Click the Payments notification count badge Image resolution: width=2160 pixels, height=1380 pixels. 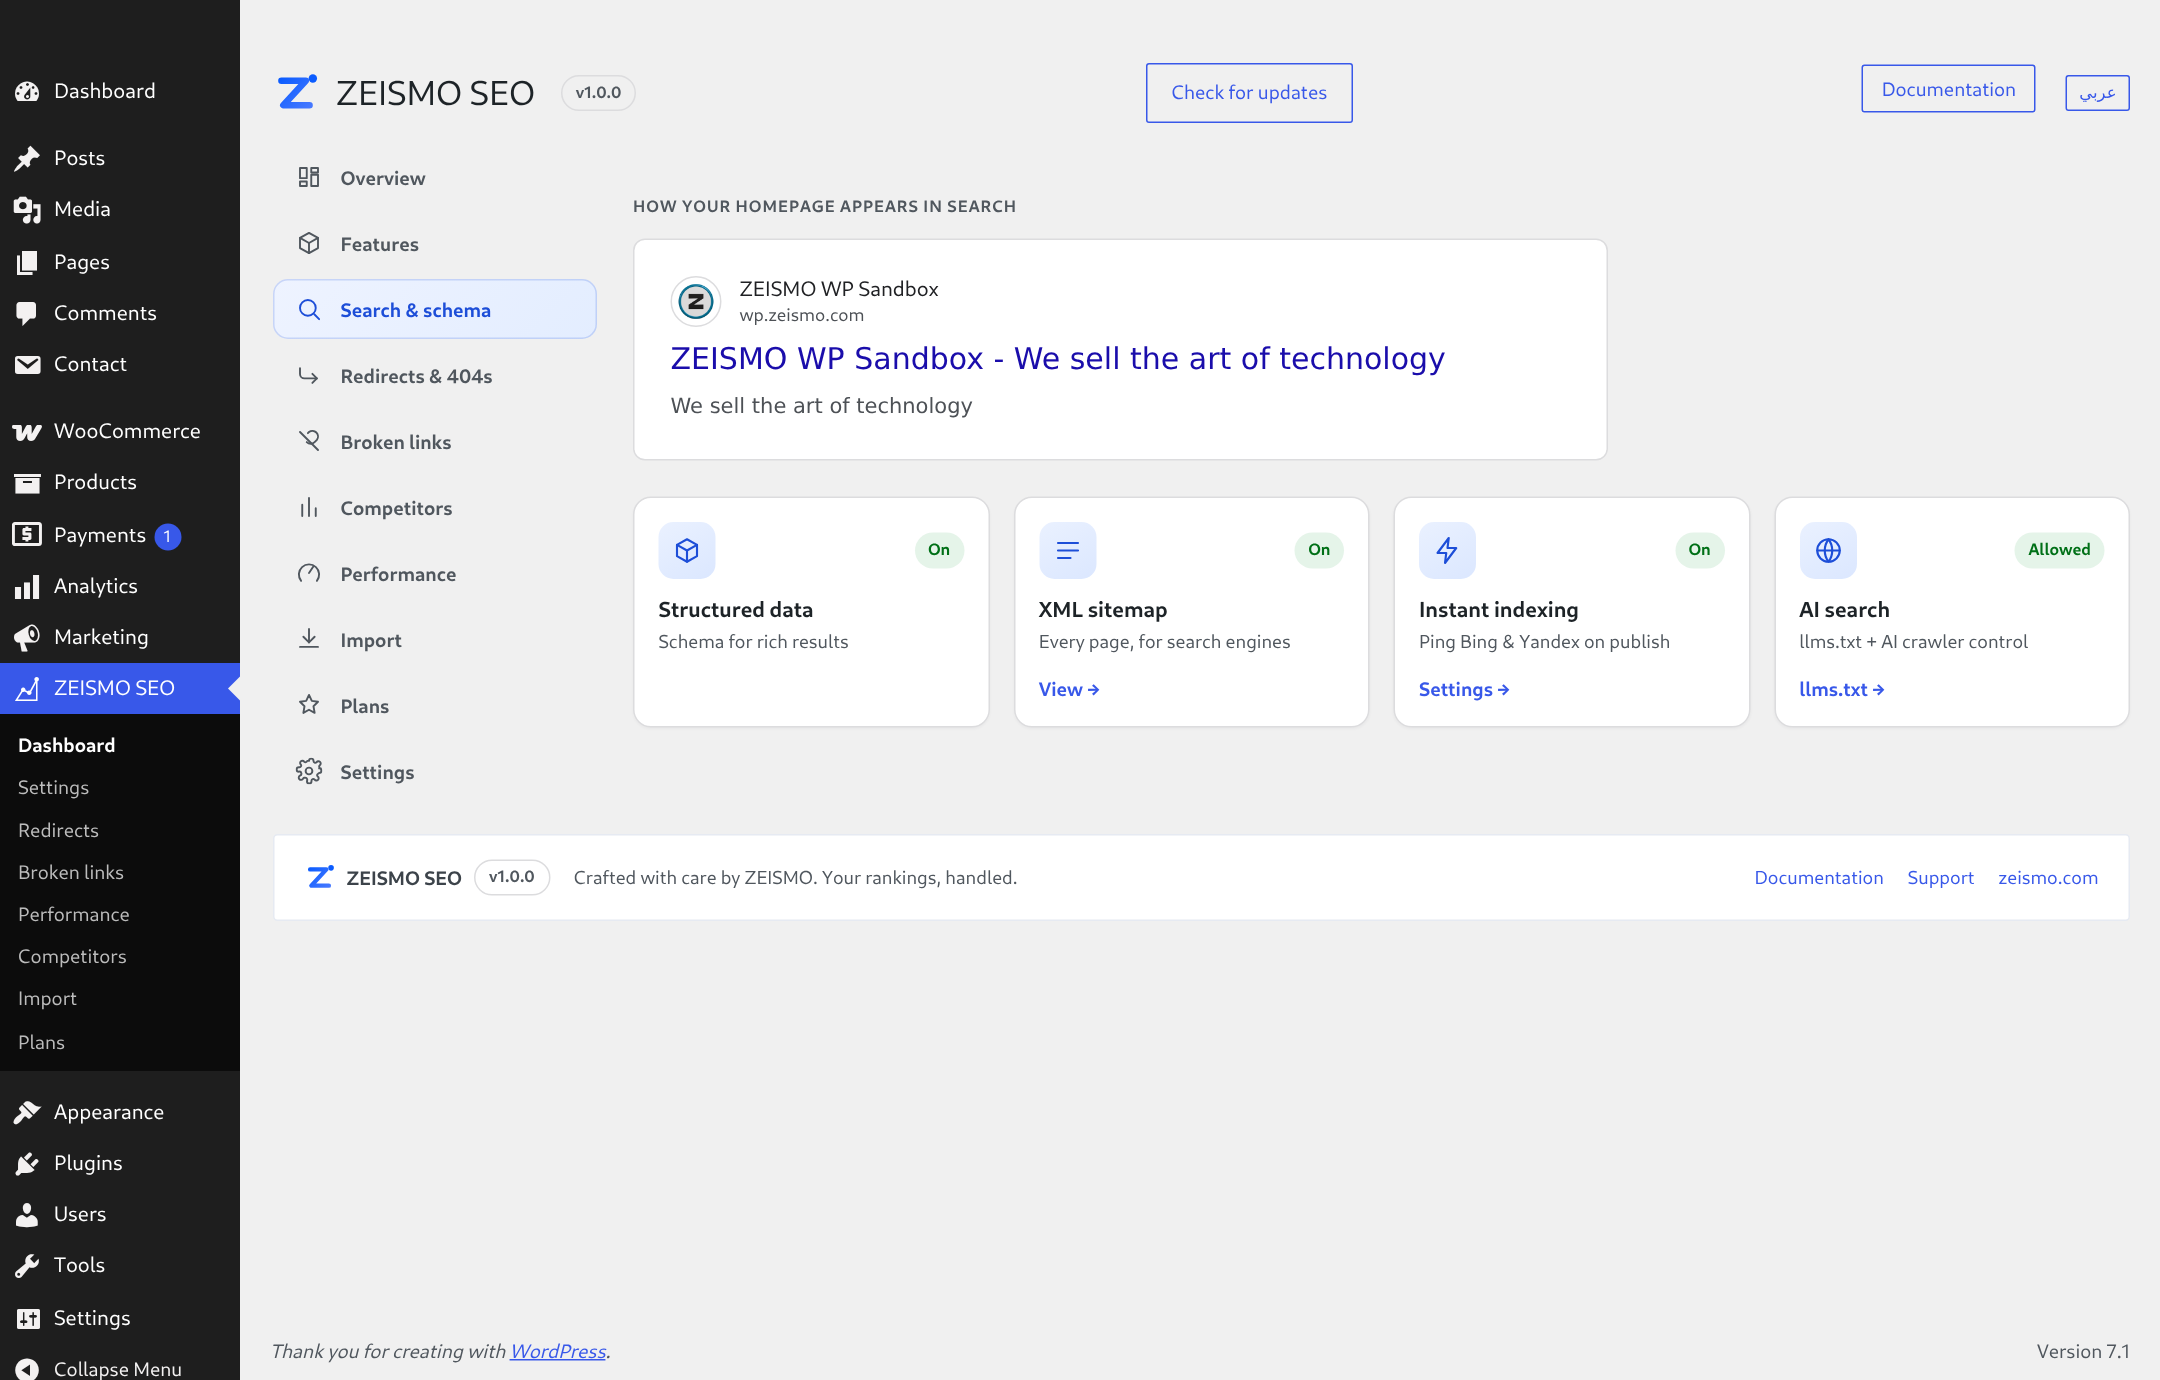coord(168,536)
